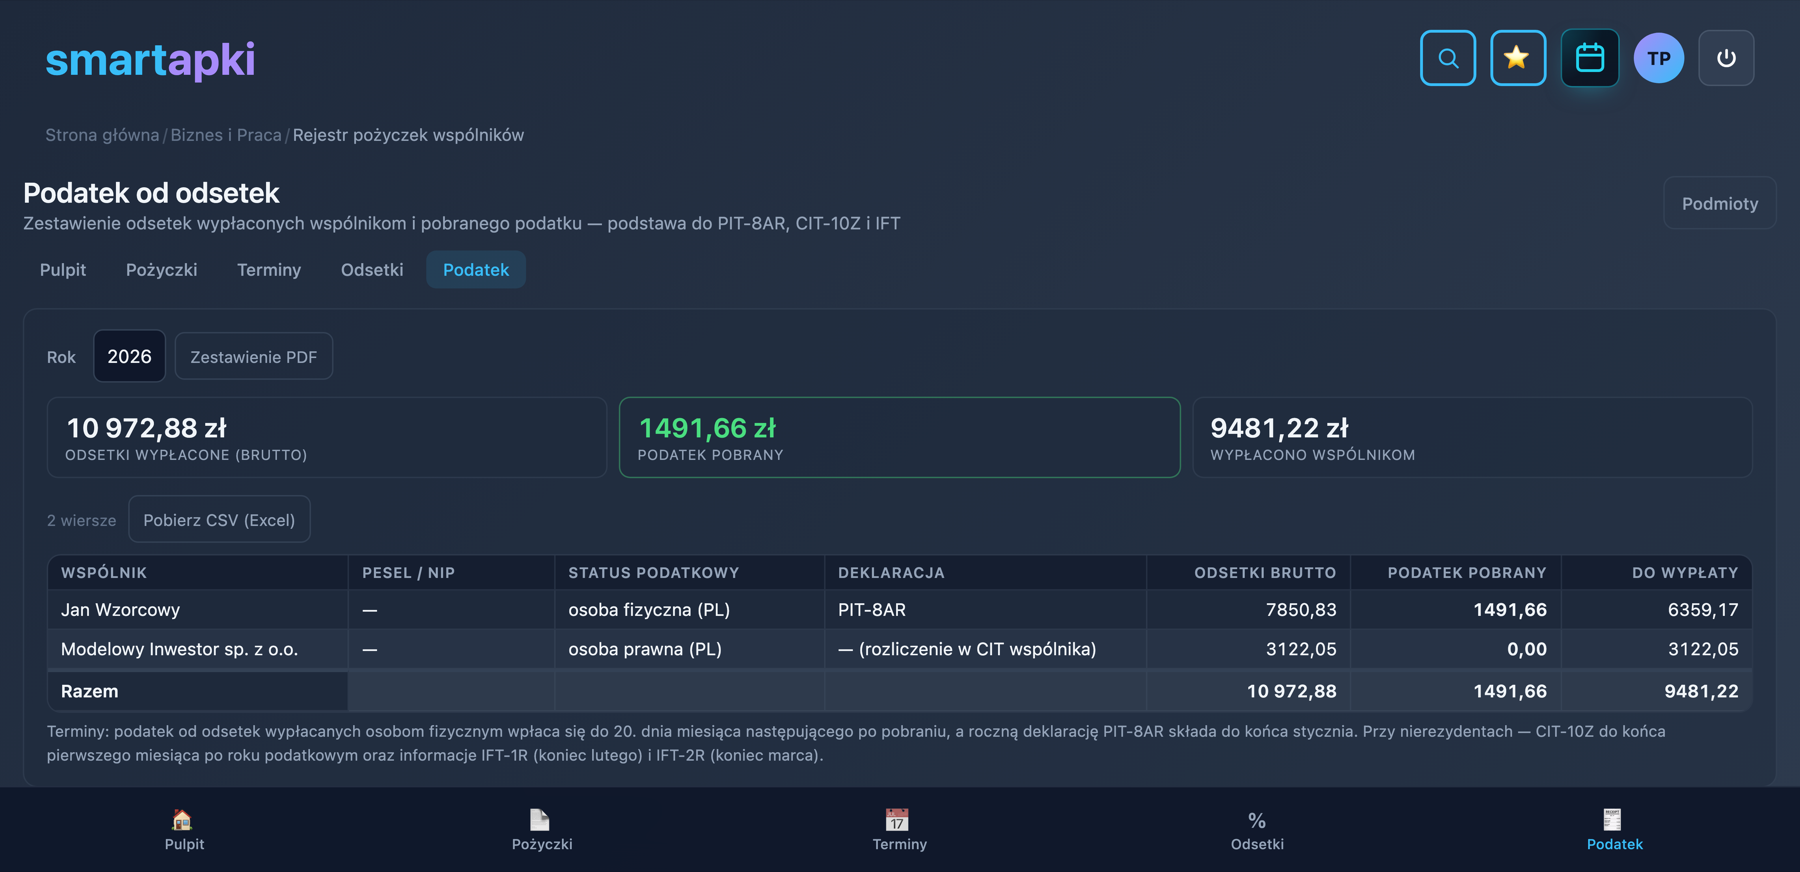Image resolution: width=1800 pixels, height=872 pixels.
Task: Open favorites with the star icon
Action: (1518, 58)
